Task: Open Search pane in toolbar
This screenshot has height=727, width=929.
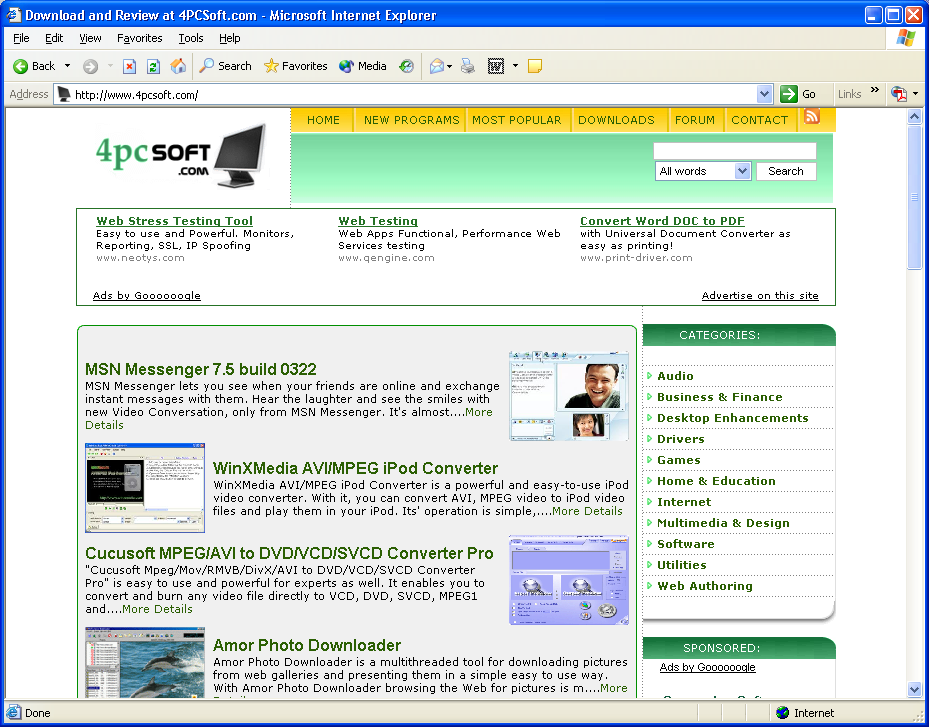Action: pyautogui.click(x=225, y=66)
